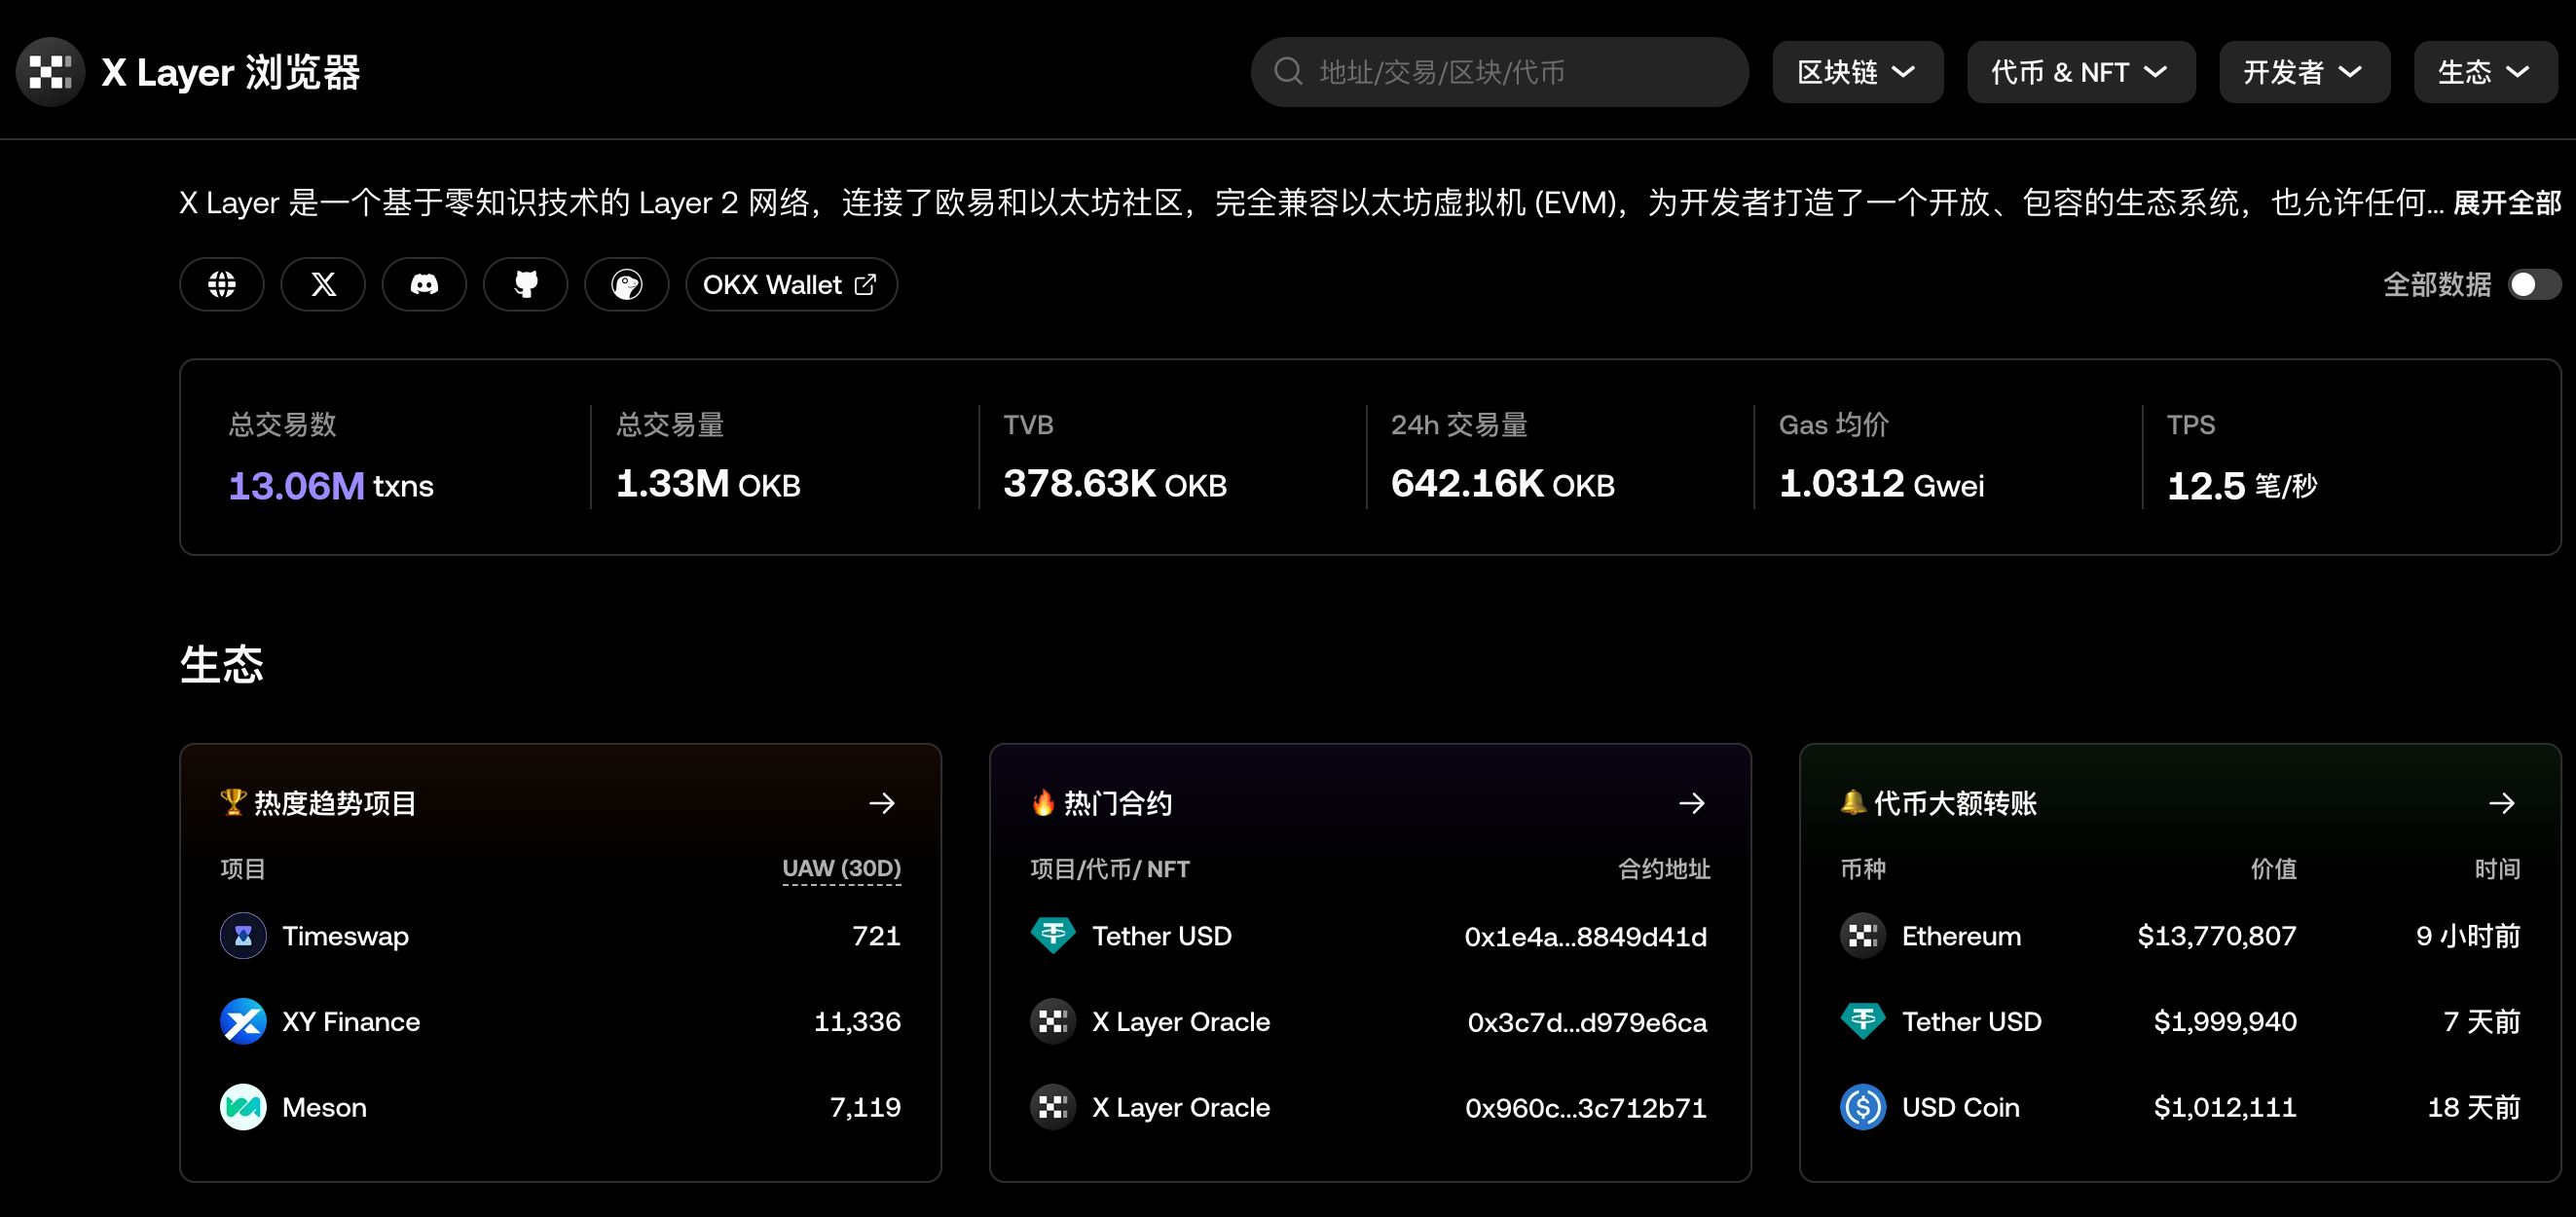Open the 开发者 dropdown

(x=2305, y=71)
